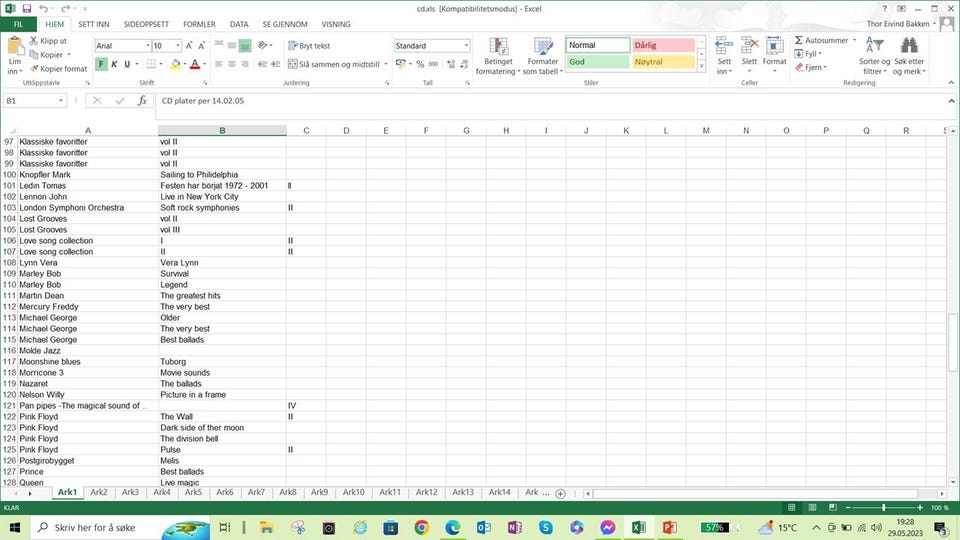960x540 pixels.
Task: Increase decimal places
Action: tap(451, 64)
